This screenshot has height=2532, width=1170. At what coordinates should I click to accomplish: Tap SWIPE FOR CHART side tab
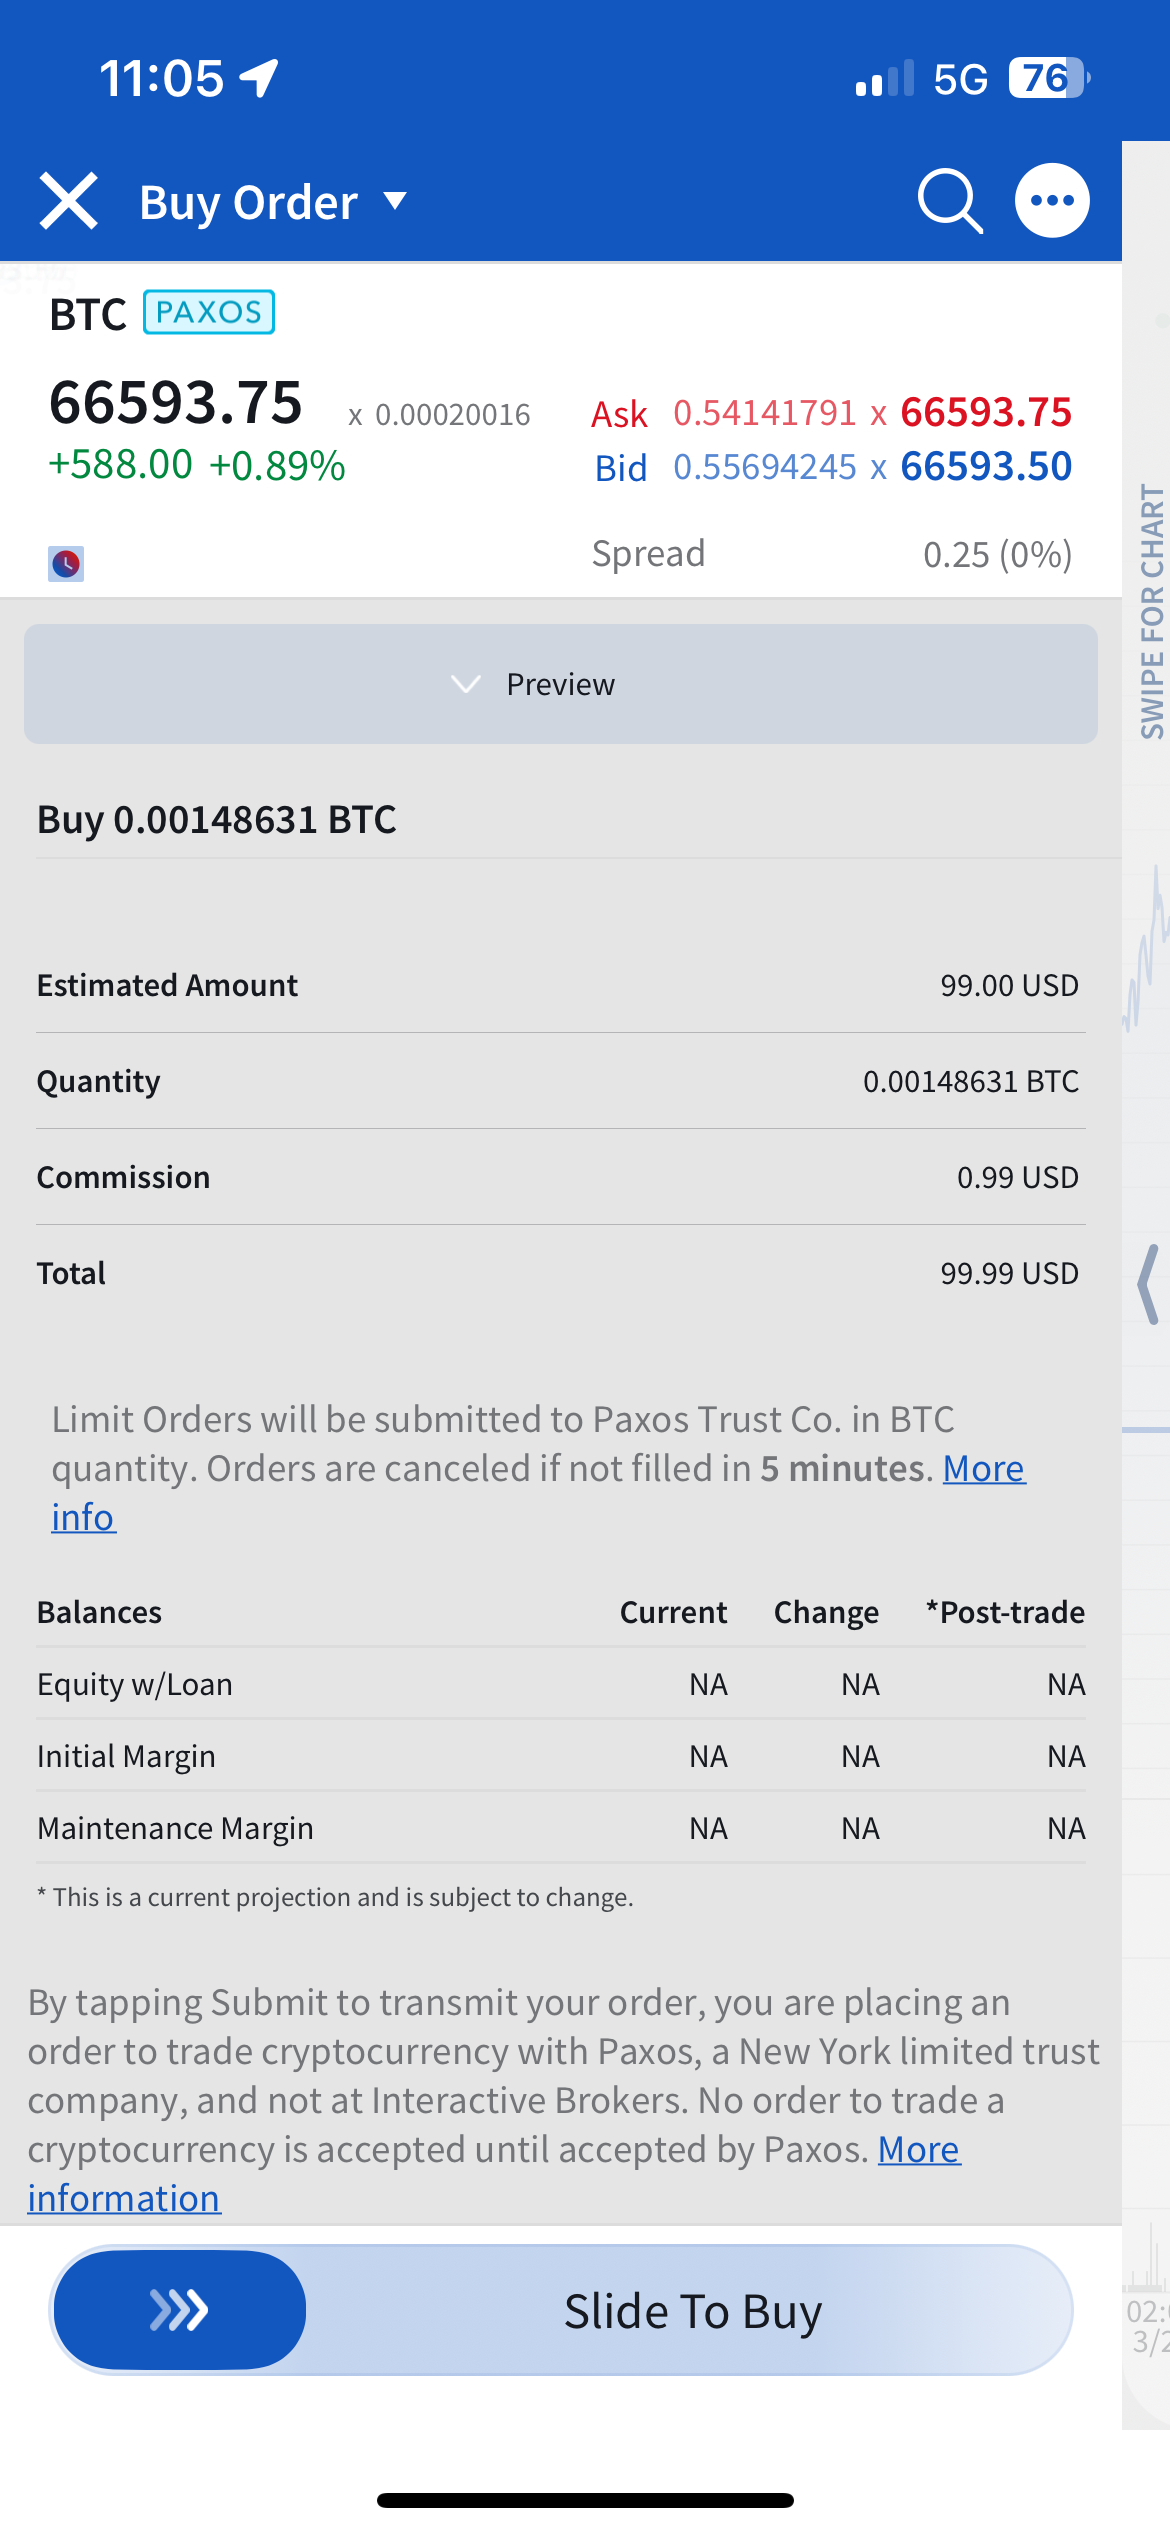(1152, 612)
